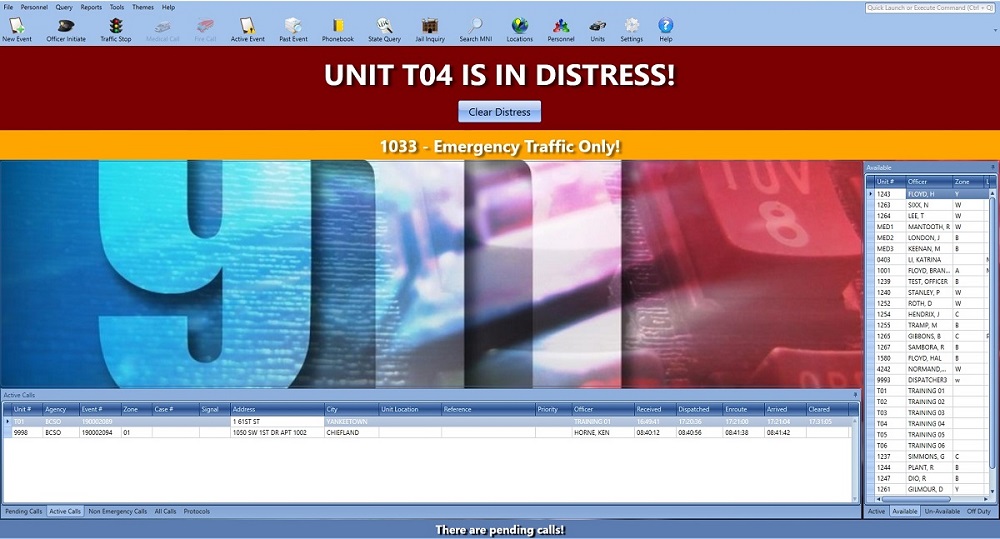Click the Search MNI magnifier icon

476,29
